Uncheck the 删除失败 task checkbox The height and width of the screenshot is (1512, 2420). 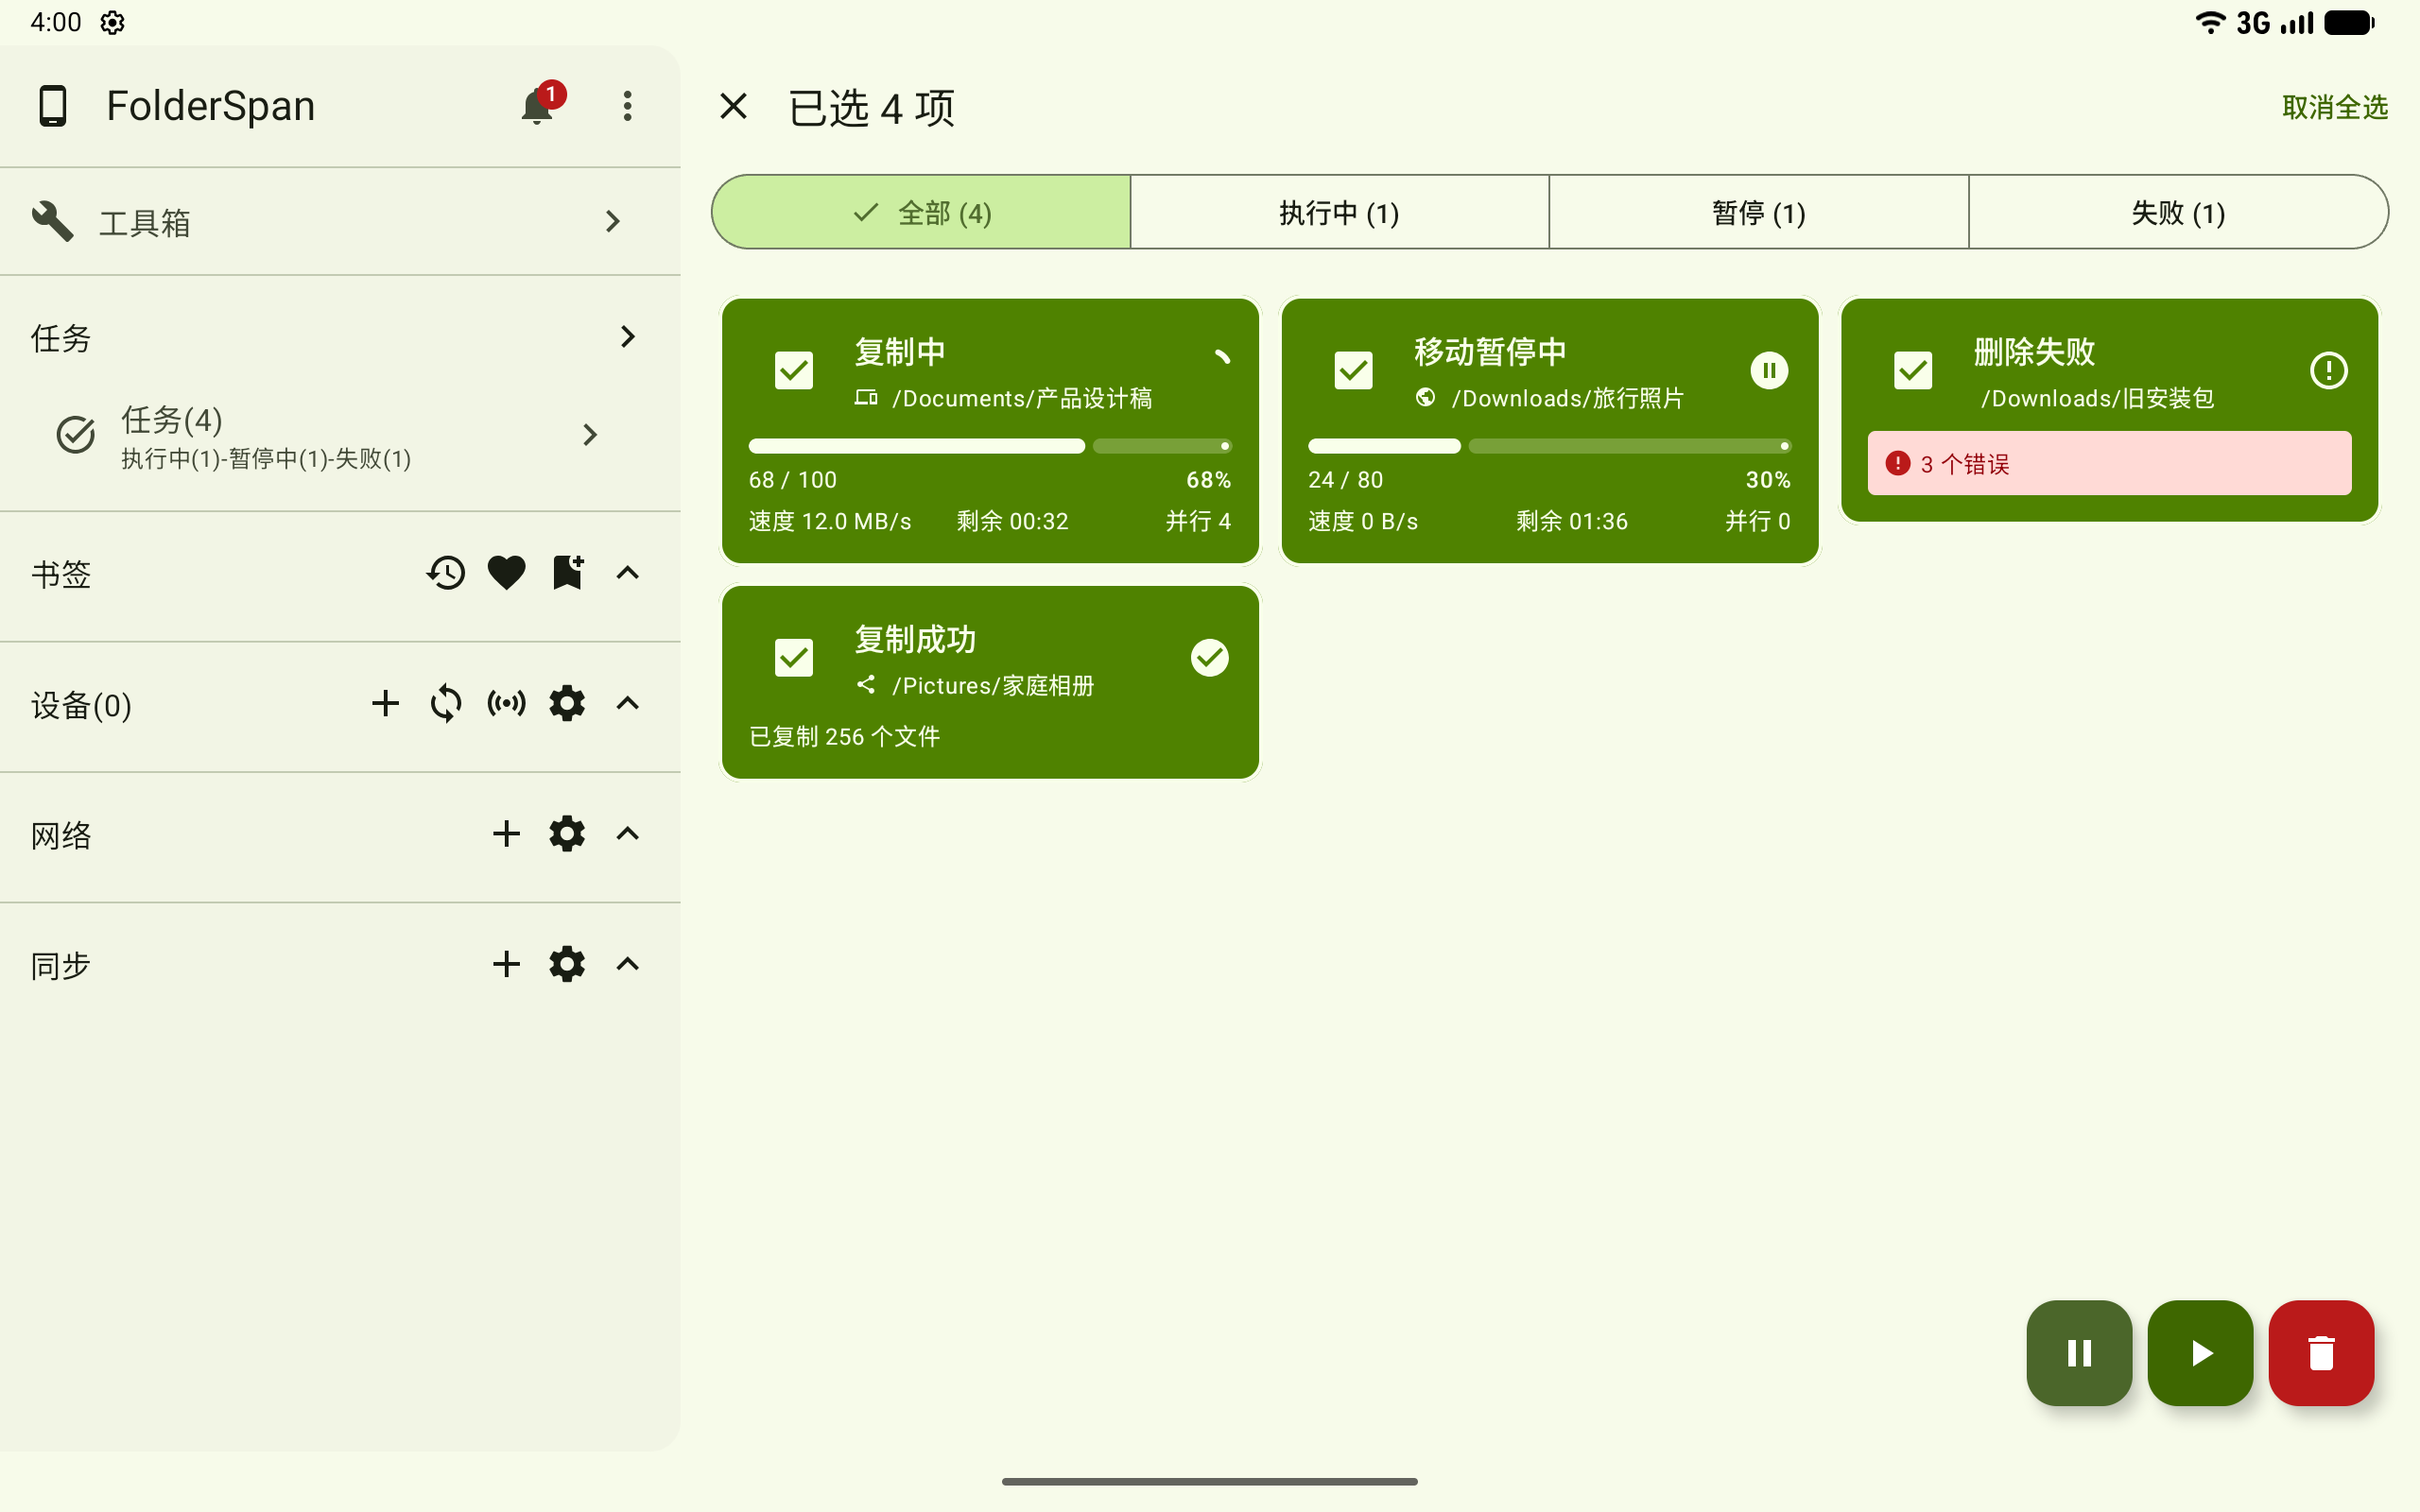point(1913,371)
